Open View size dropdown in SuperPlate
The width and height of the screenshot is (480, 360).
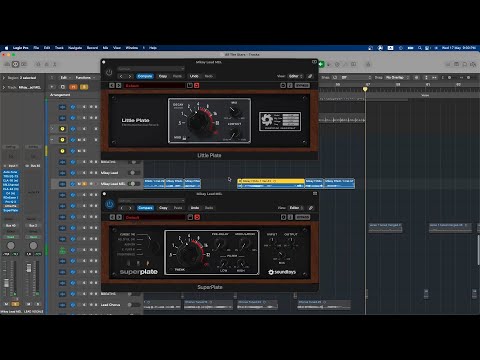point(296,208)
